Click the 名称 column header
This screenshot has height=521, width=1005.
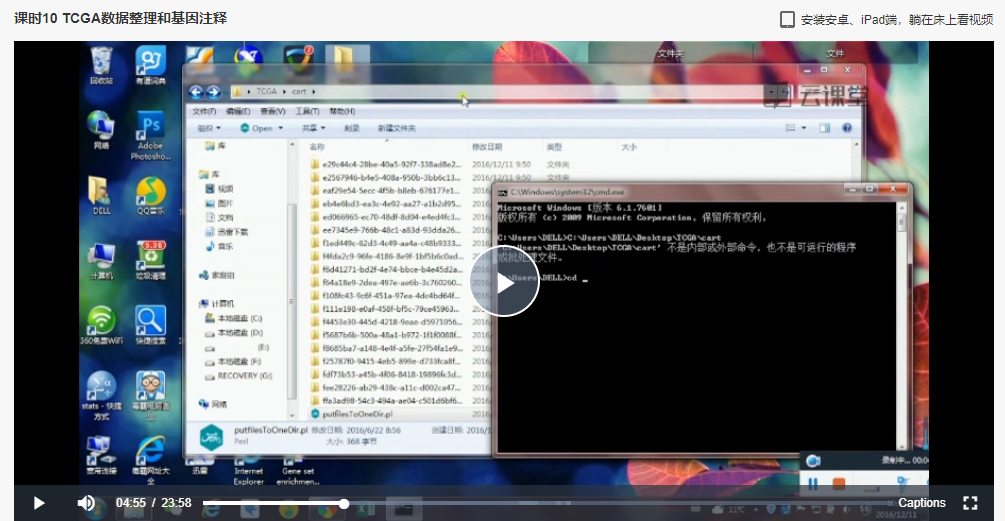point(317,147)
